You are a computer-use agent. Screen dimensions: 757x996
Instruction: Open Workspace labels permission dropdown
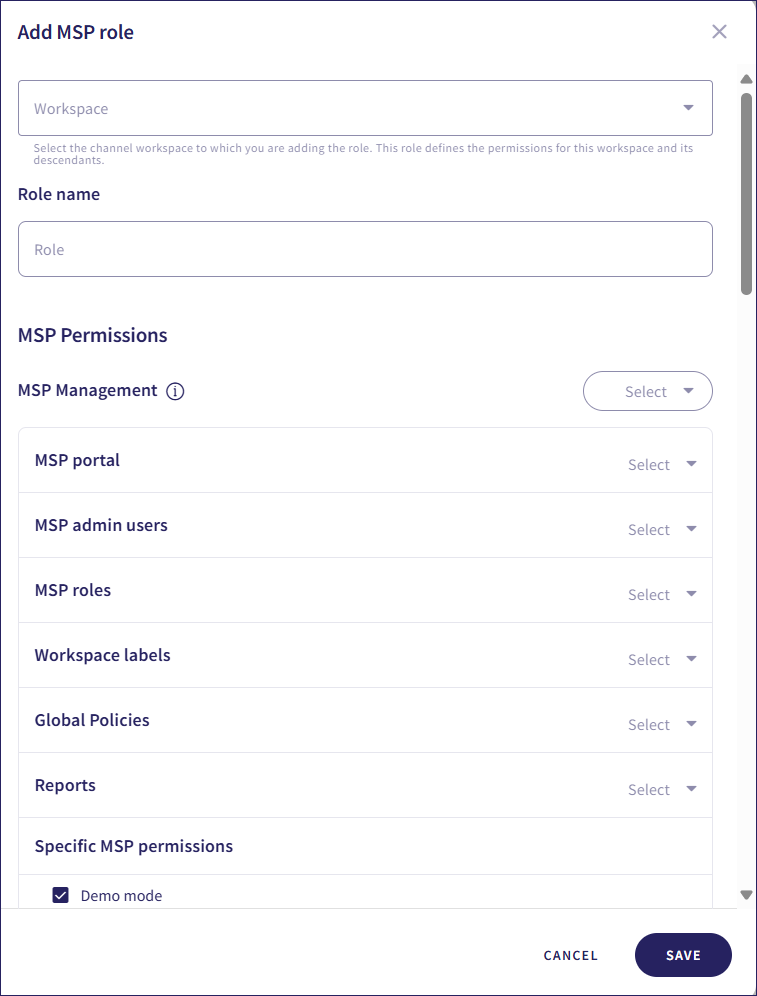[661, 660]
